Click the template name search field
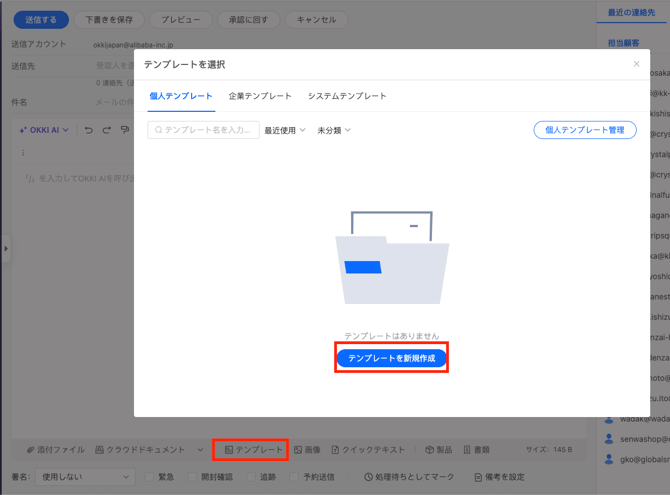The width and height of the screenshot is (670, 495). (x=203, y=130)
